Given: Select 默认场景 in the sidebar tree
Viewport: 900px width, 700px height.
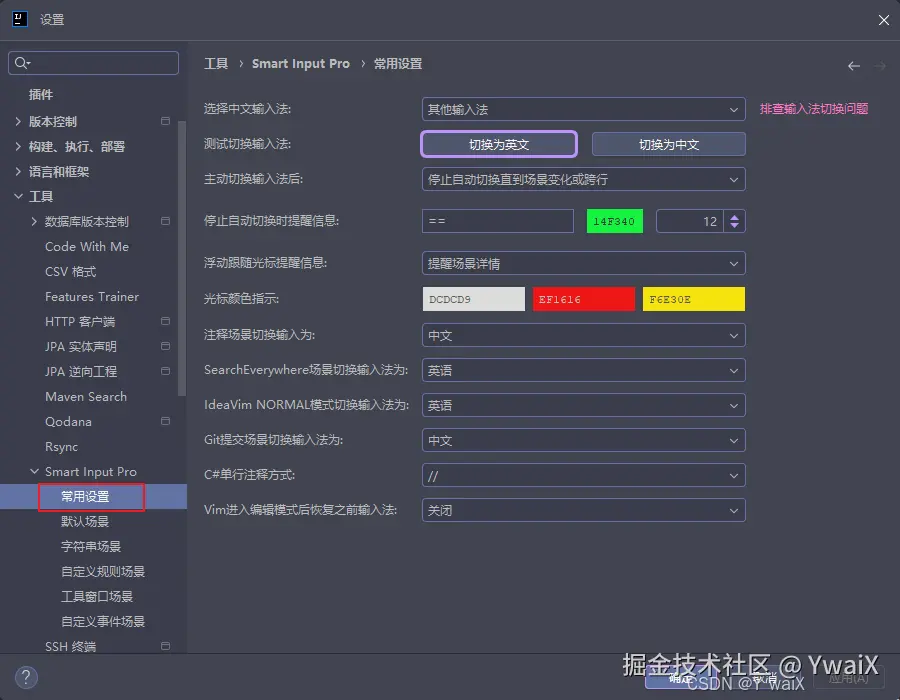Looking at the screenshot, I should tap(87, 521).
